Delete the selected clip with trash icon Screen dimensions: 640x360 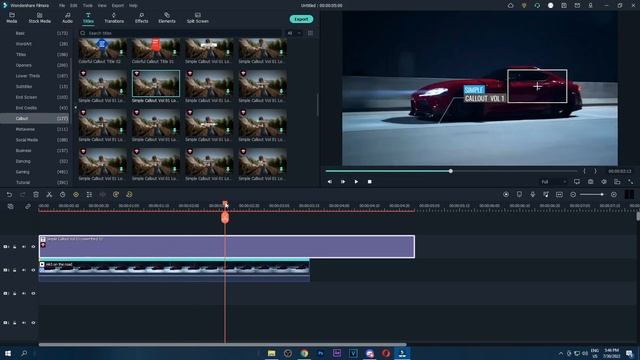[36, 195]
